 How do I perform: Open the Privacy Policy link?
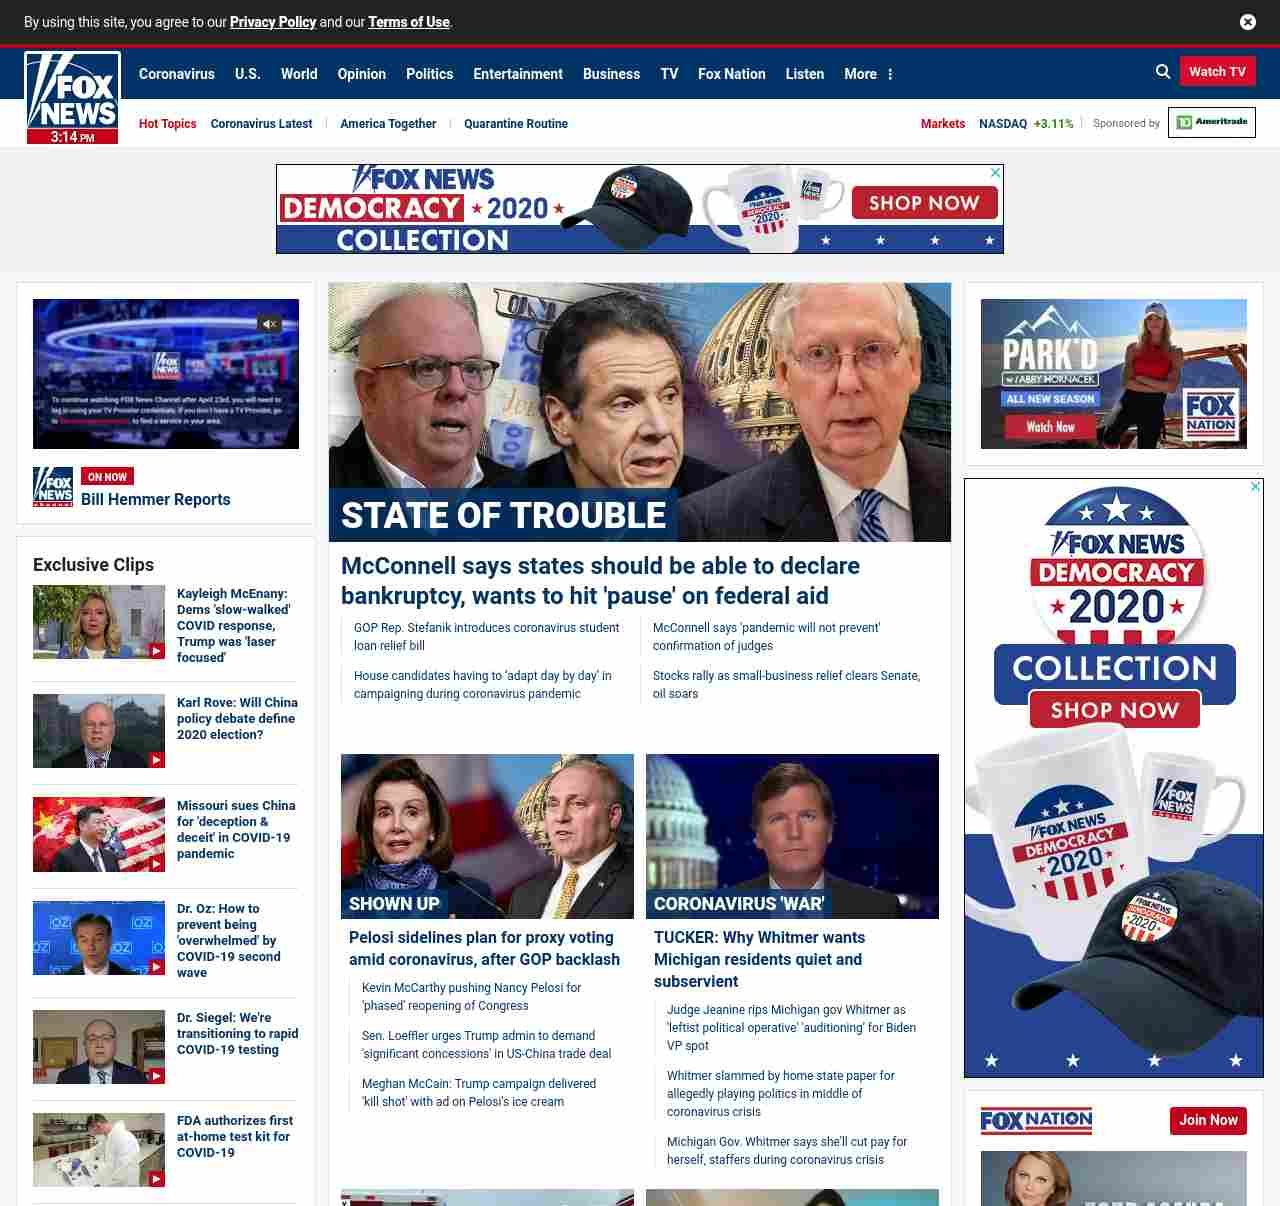point(272,22)
